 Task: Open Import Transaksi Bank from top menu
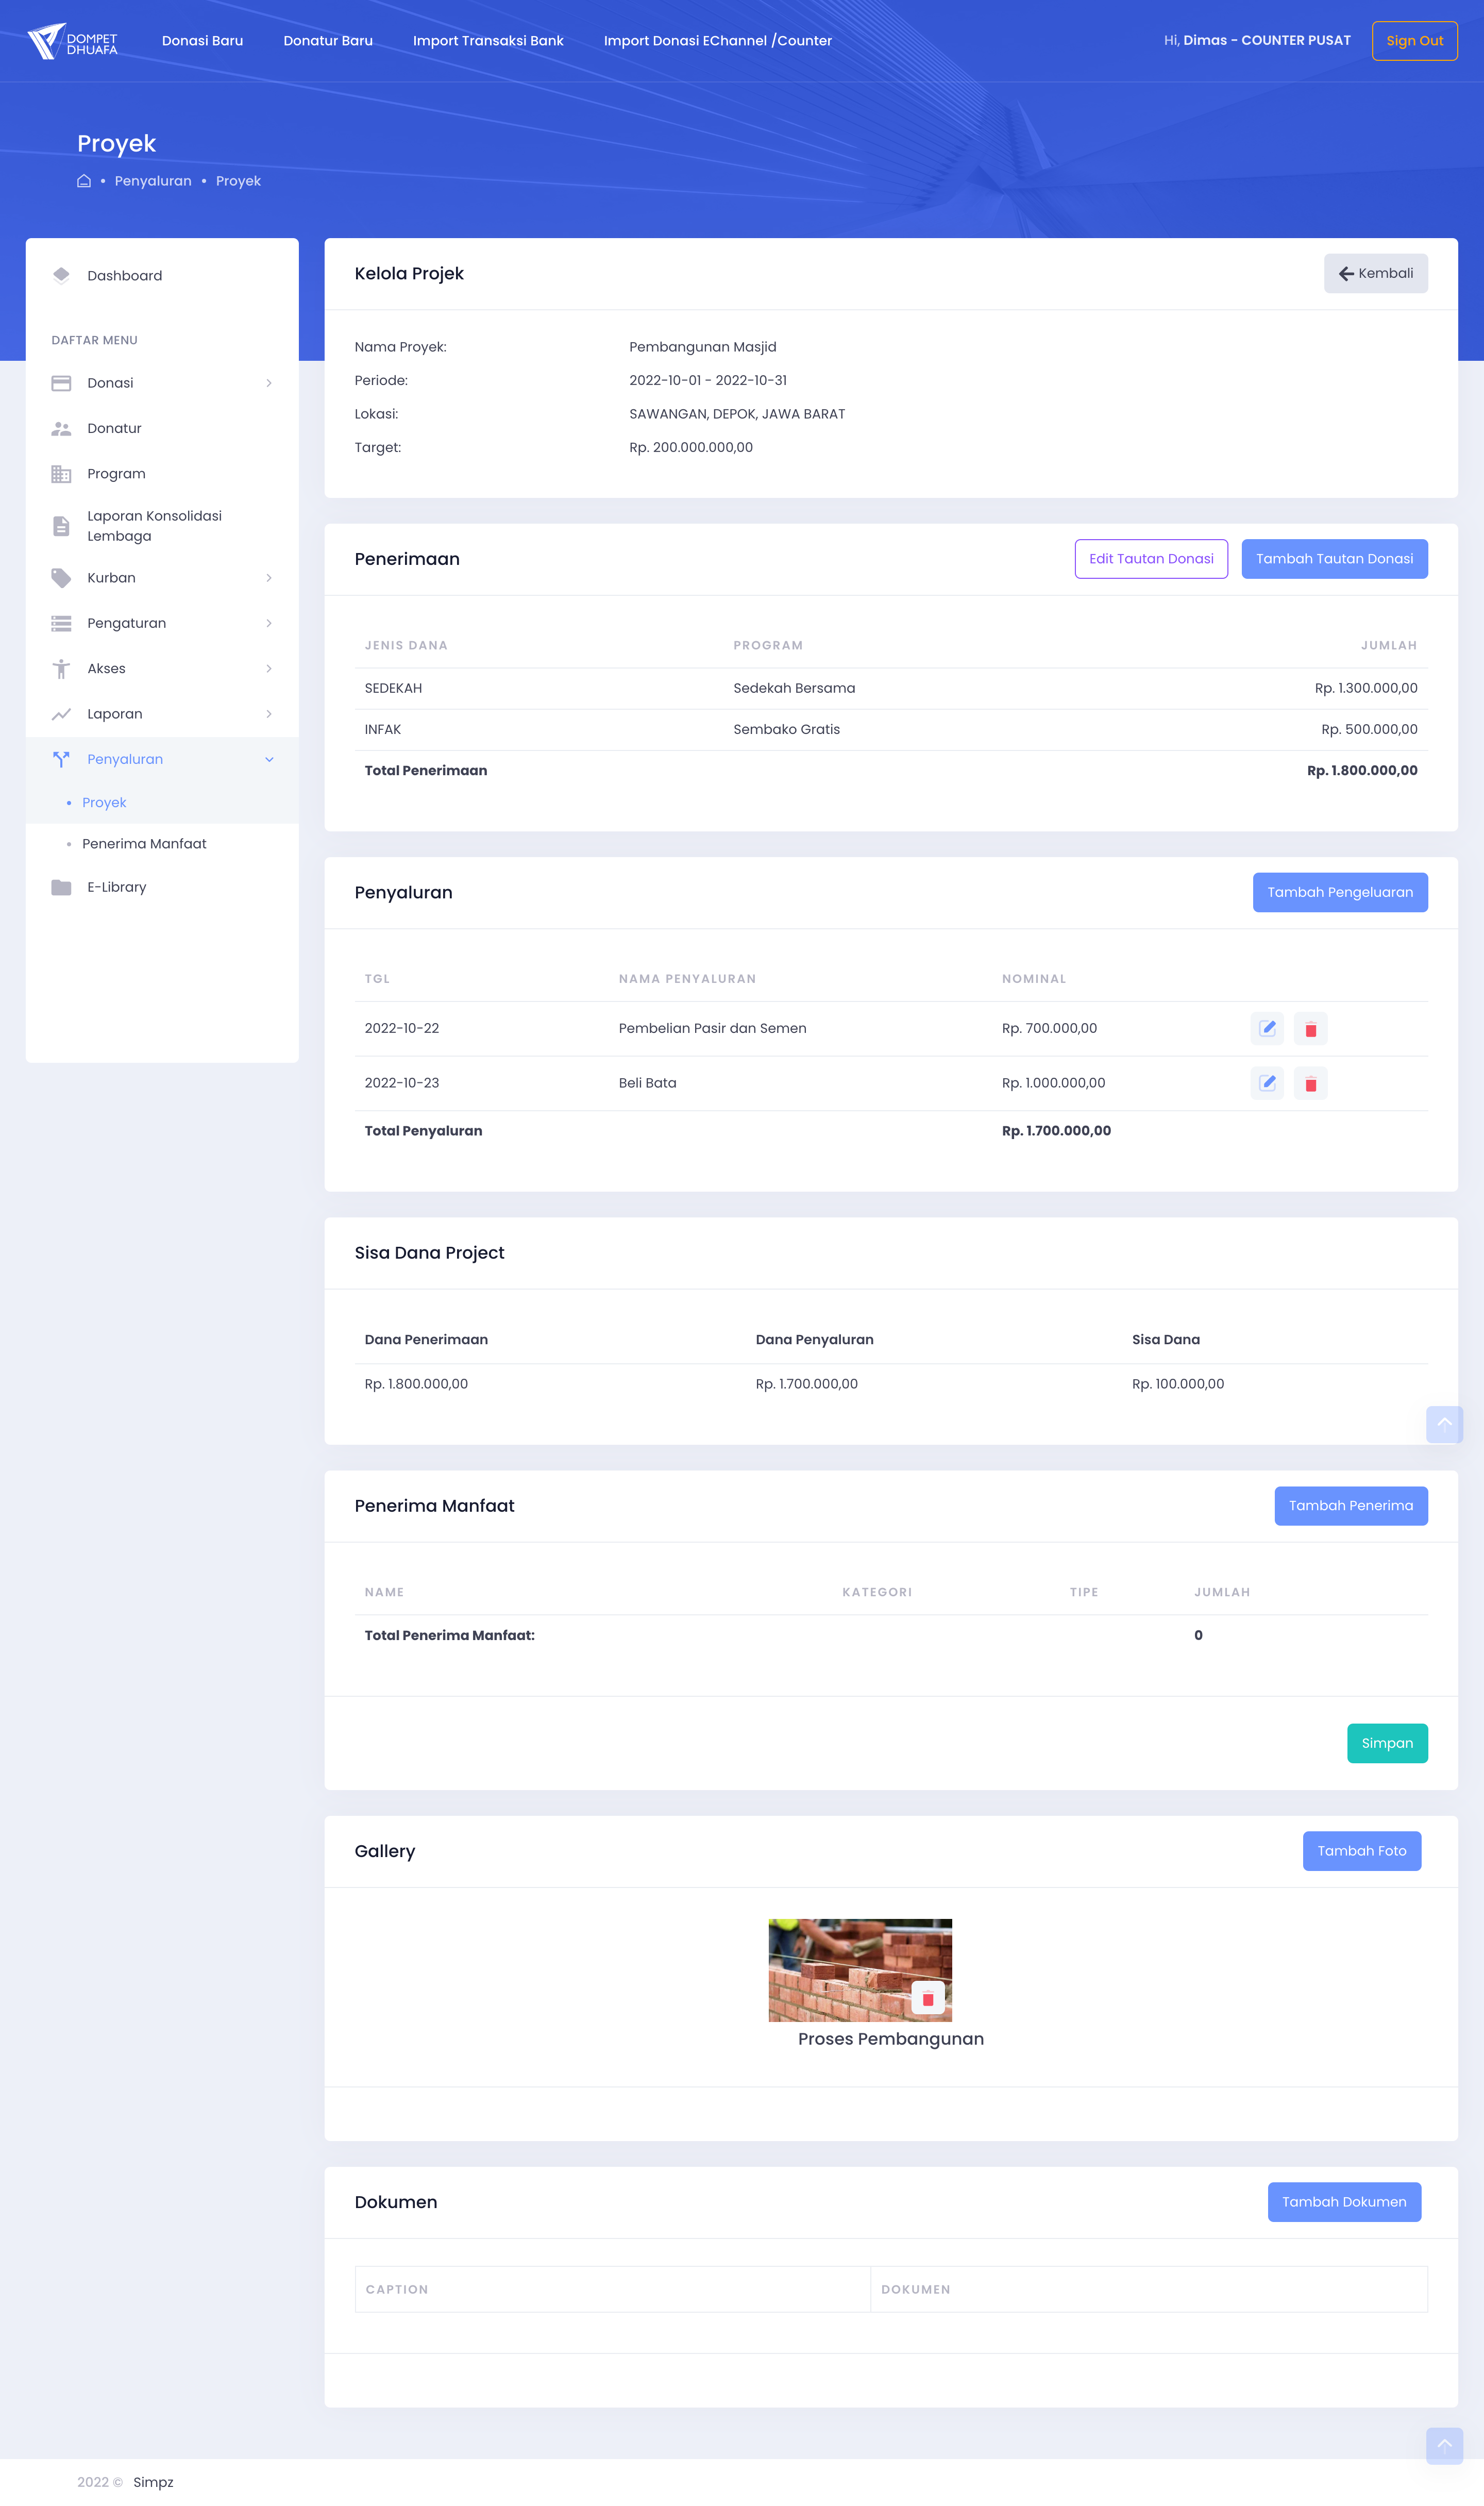click(x=488, y=41)
